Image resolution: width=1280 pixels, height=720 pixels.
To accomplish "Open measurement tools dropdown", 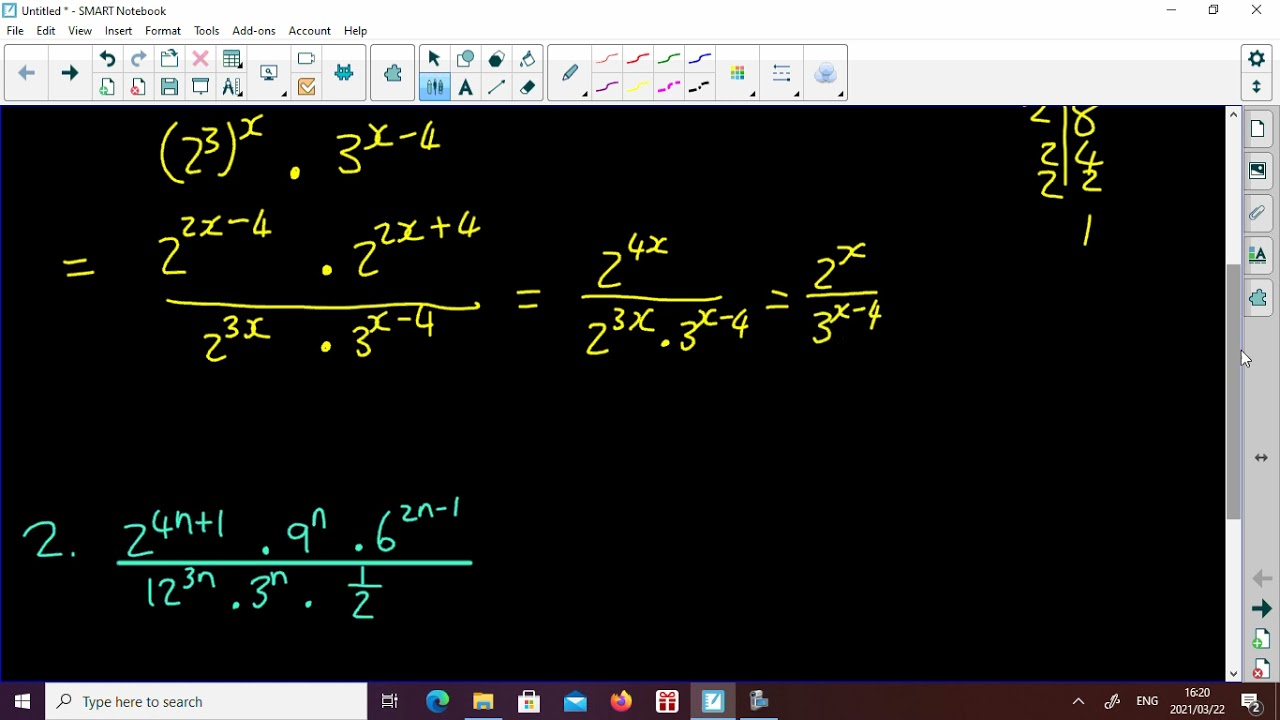I will pos(232,87).
